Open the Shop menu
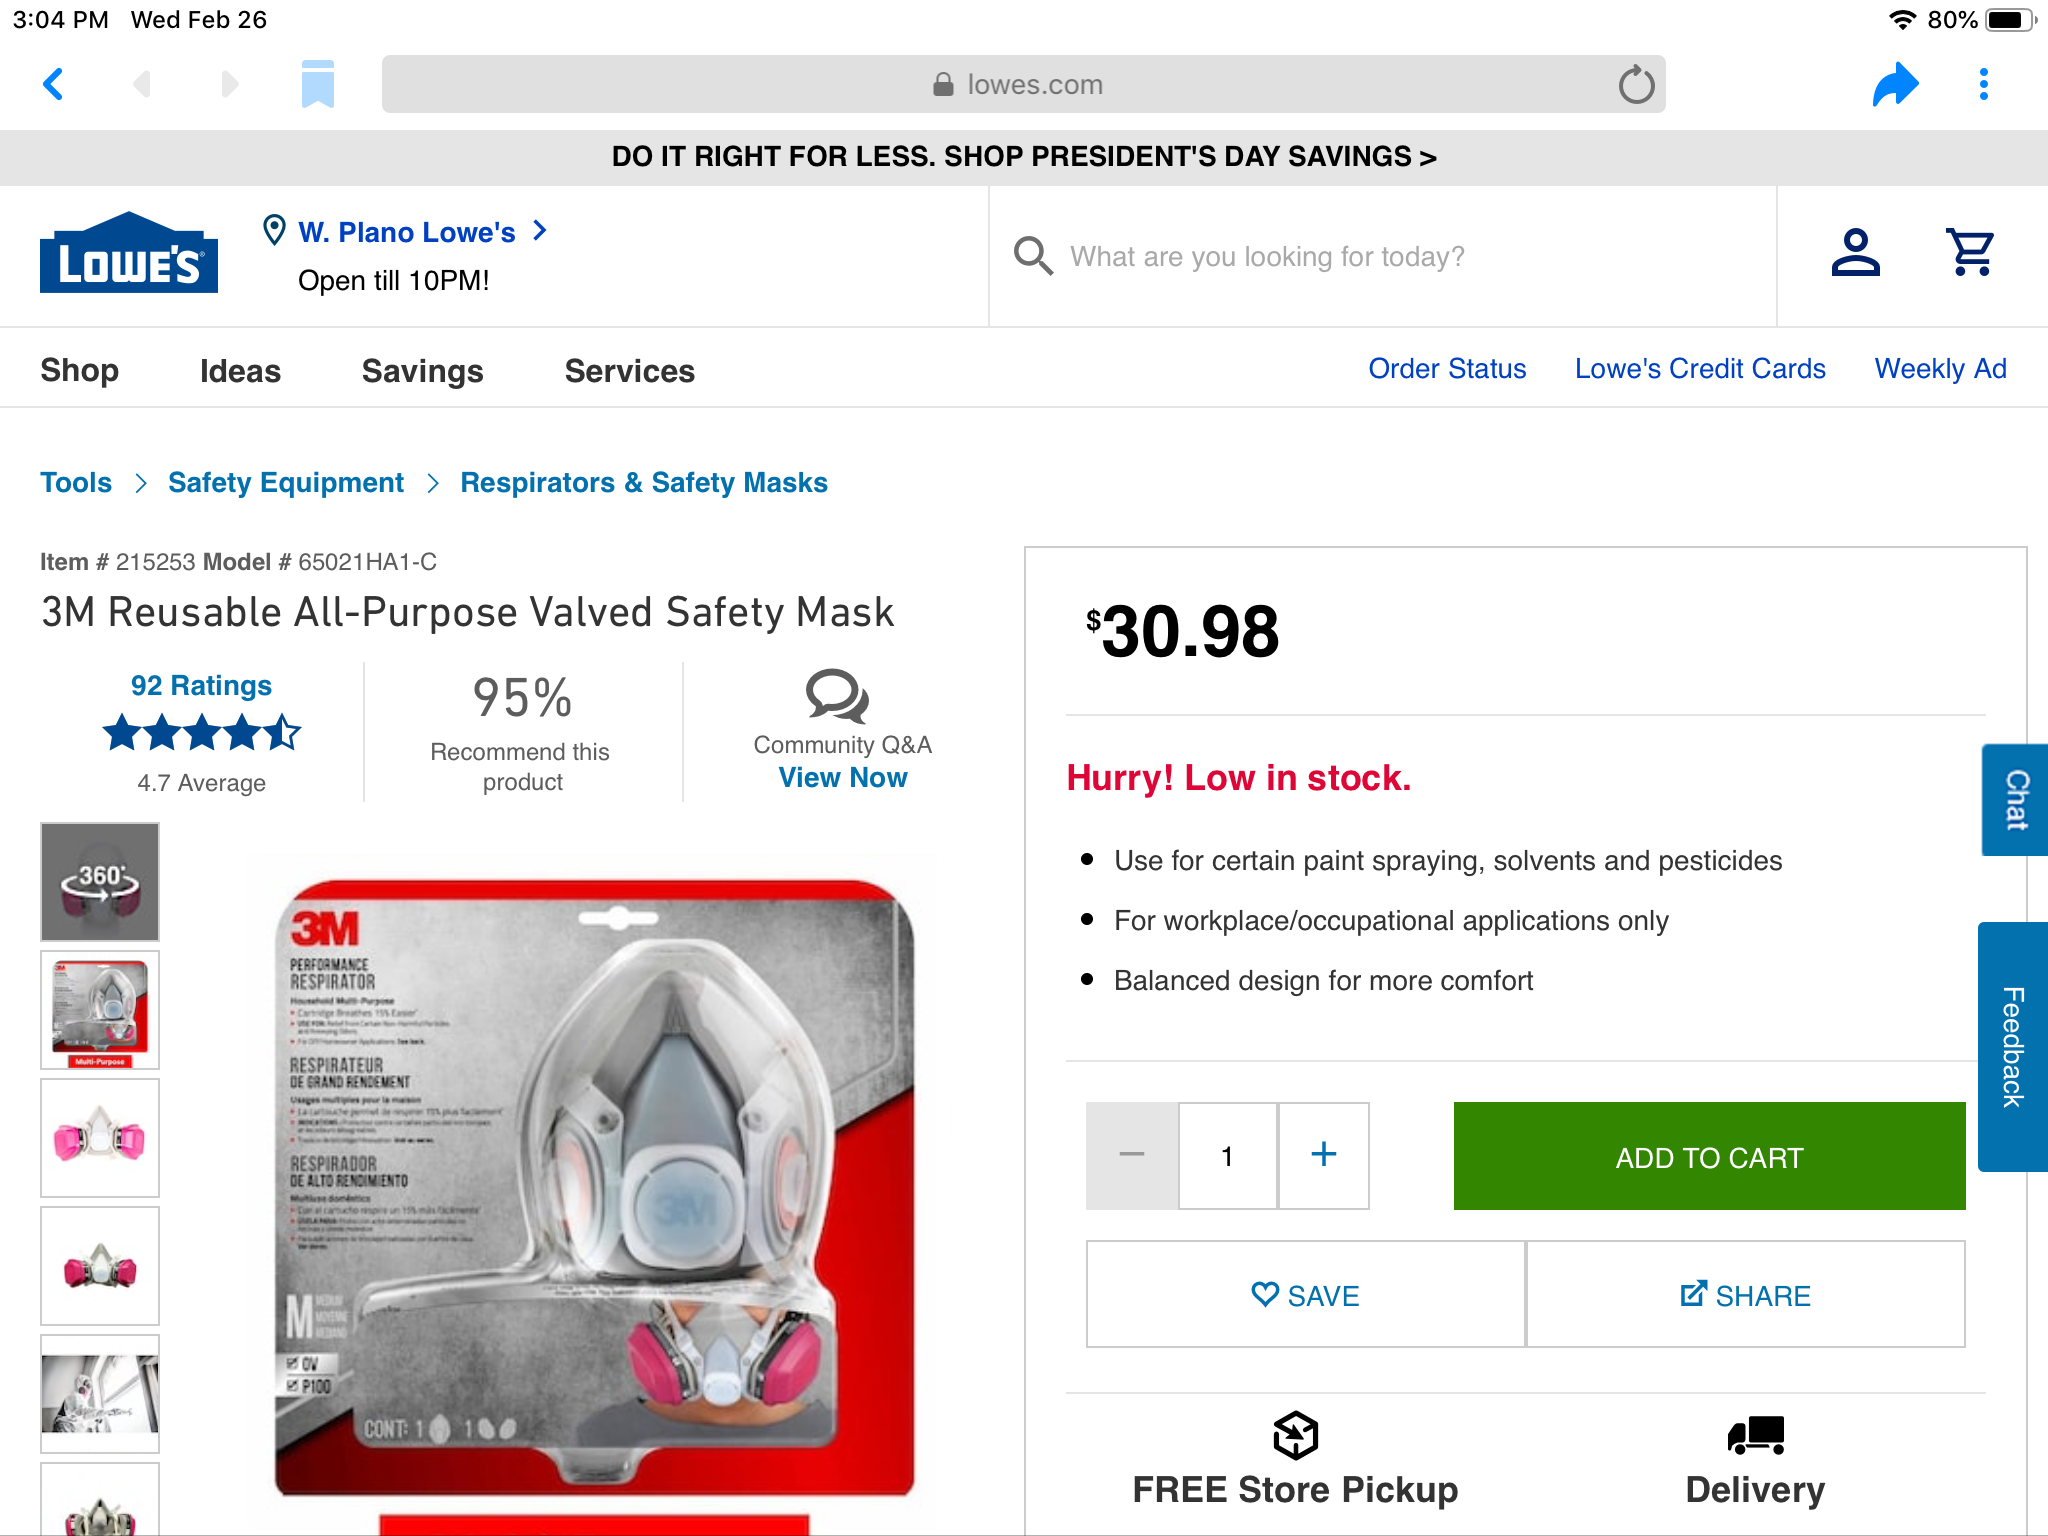The image size is (2048, 1536). pos(79,371)
